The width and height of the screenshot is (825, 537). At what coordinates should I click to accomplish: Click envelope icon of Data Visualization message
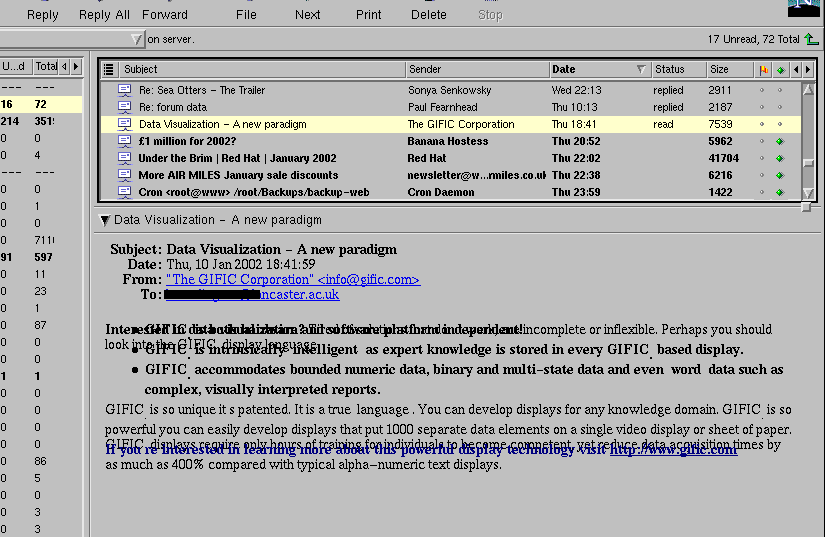point(125,124)
